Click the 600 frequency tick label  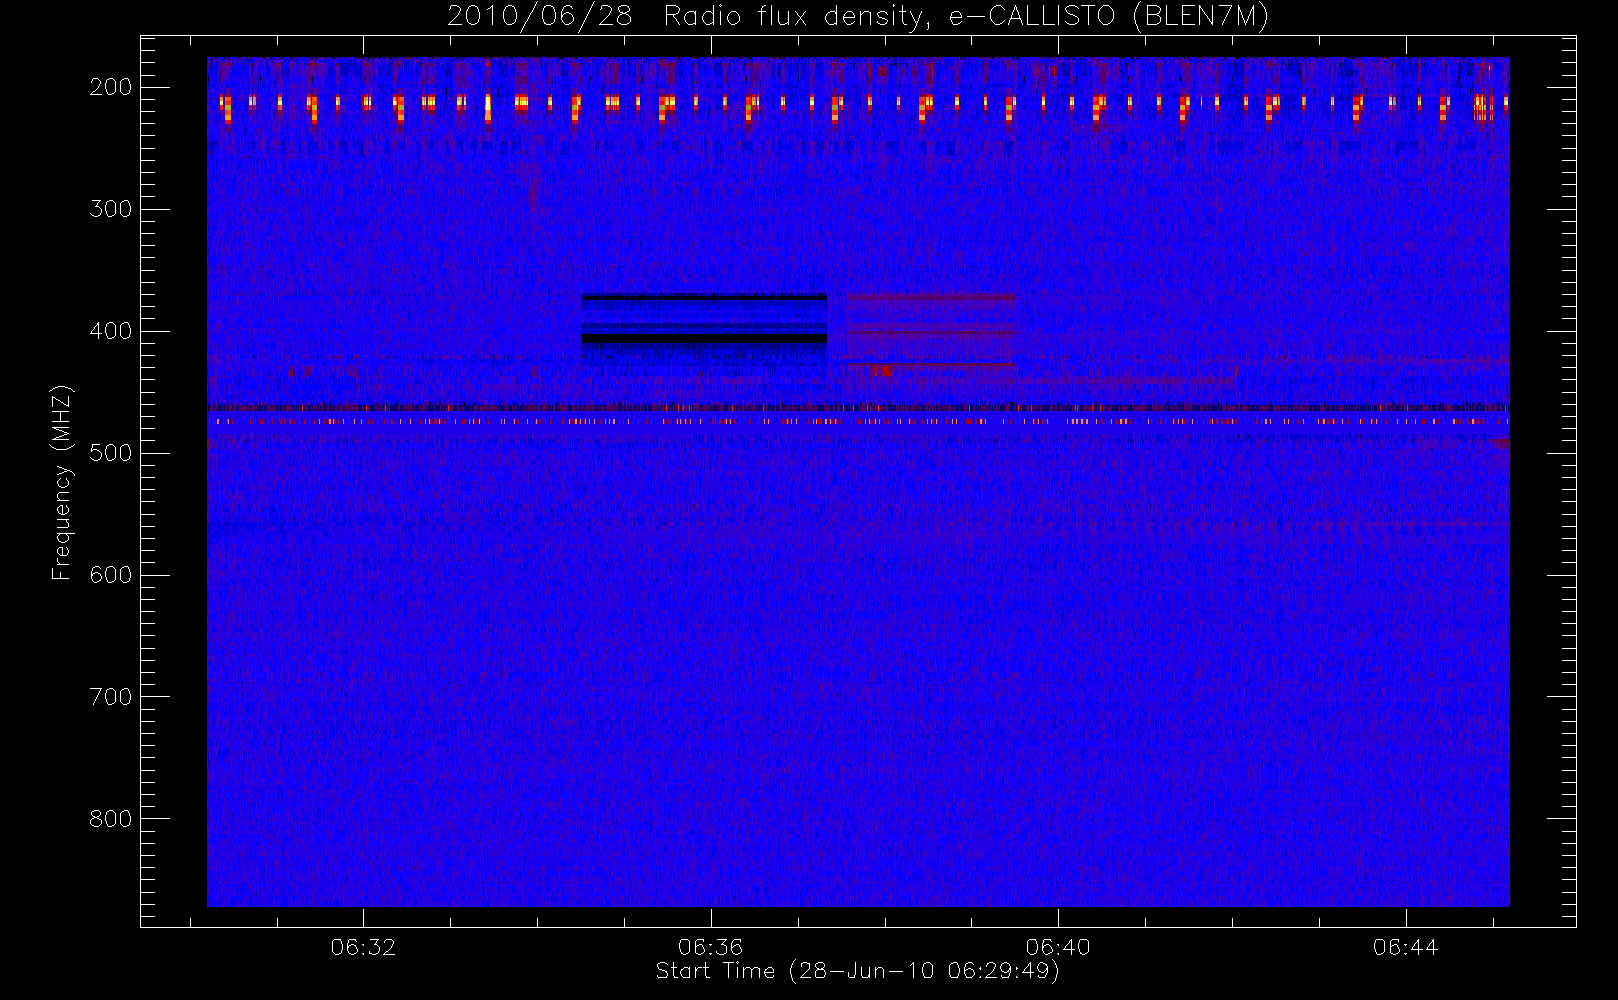pyautogui.click(x=111, y=575)
